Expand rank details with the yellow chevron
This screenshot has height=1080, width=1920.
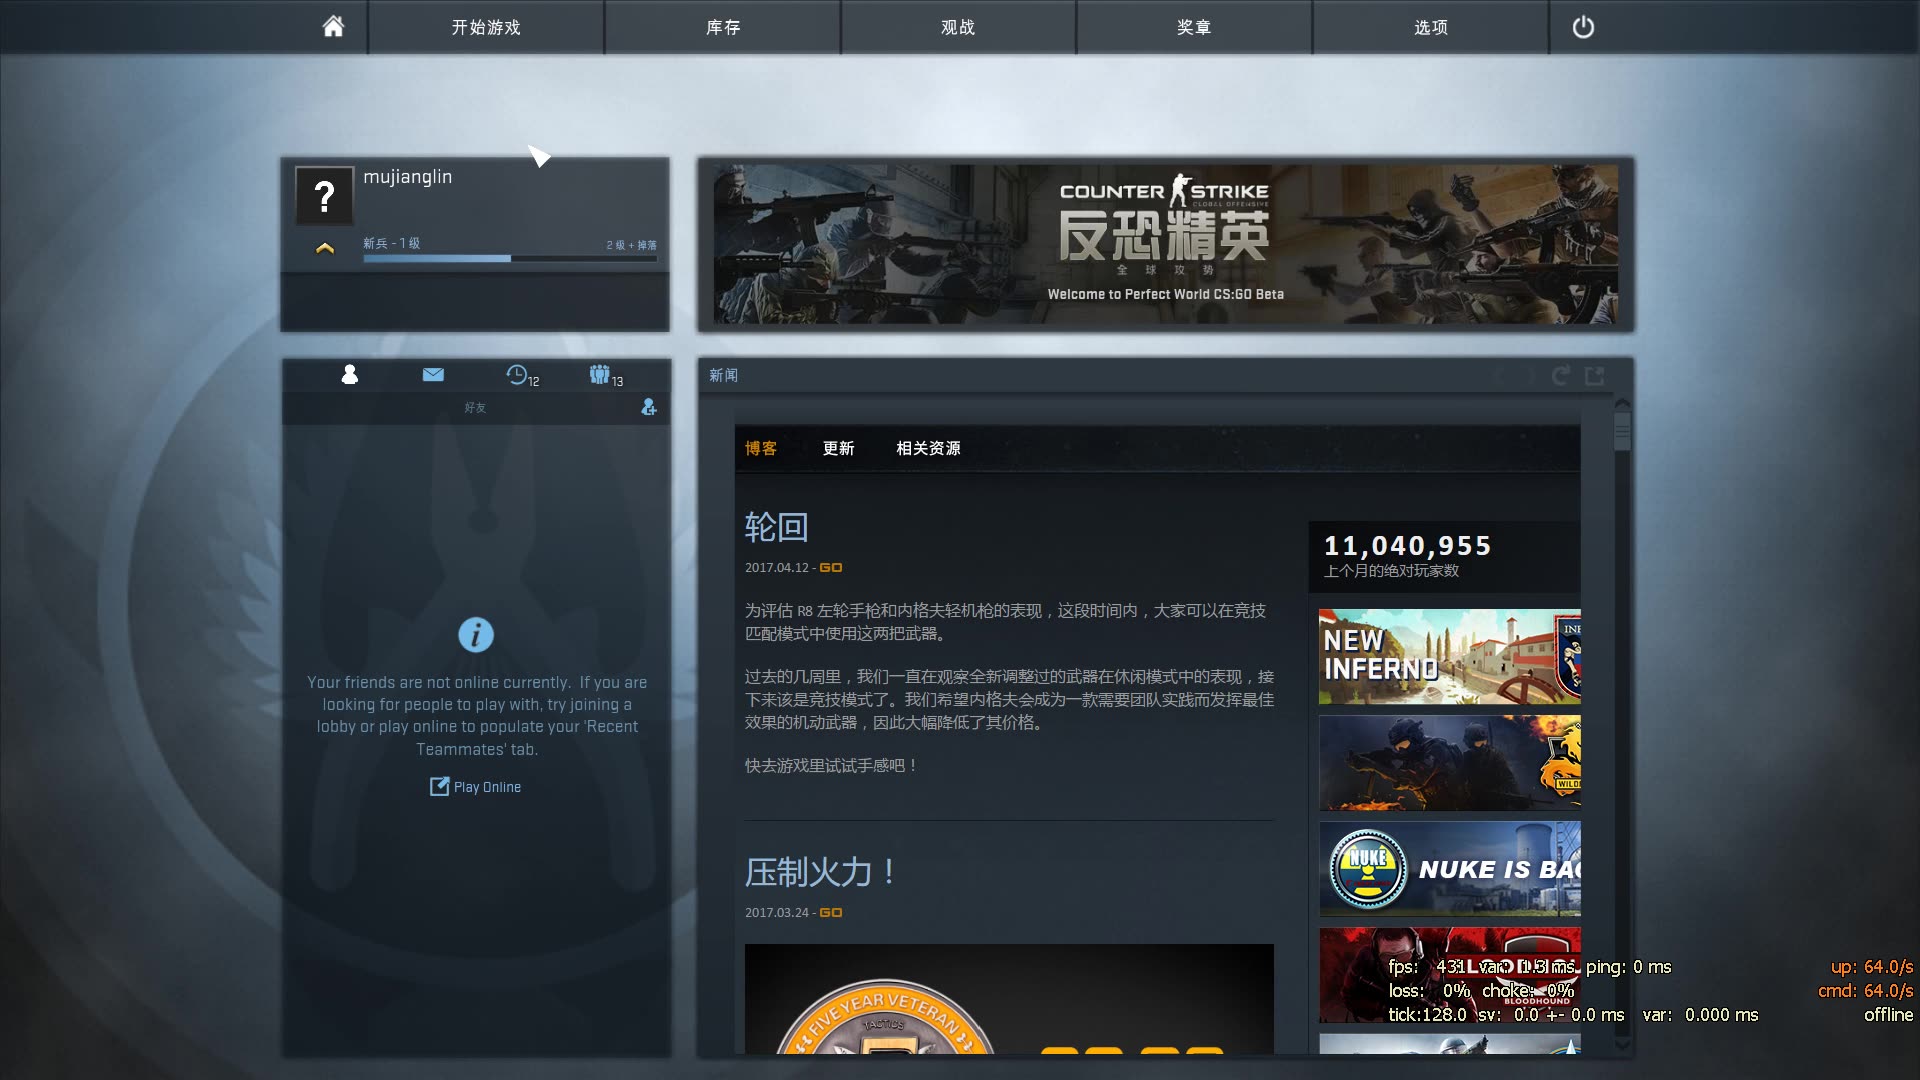pos(325,247)
